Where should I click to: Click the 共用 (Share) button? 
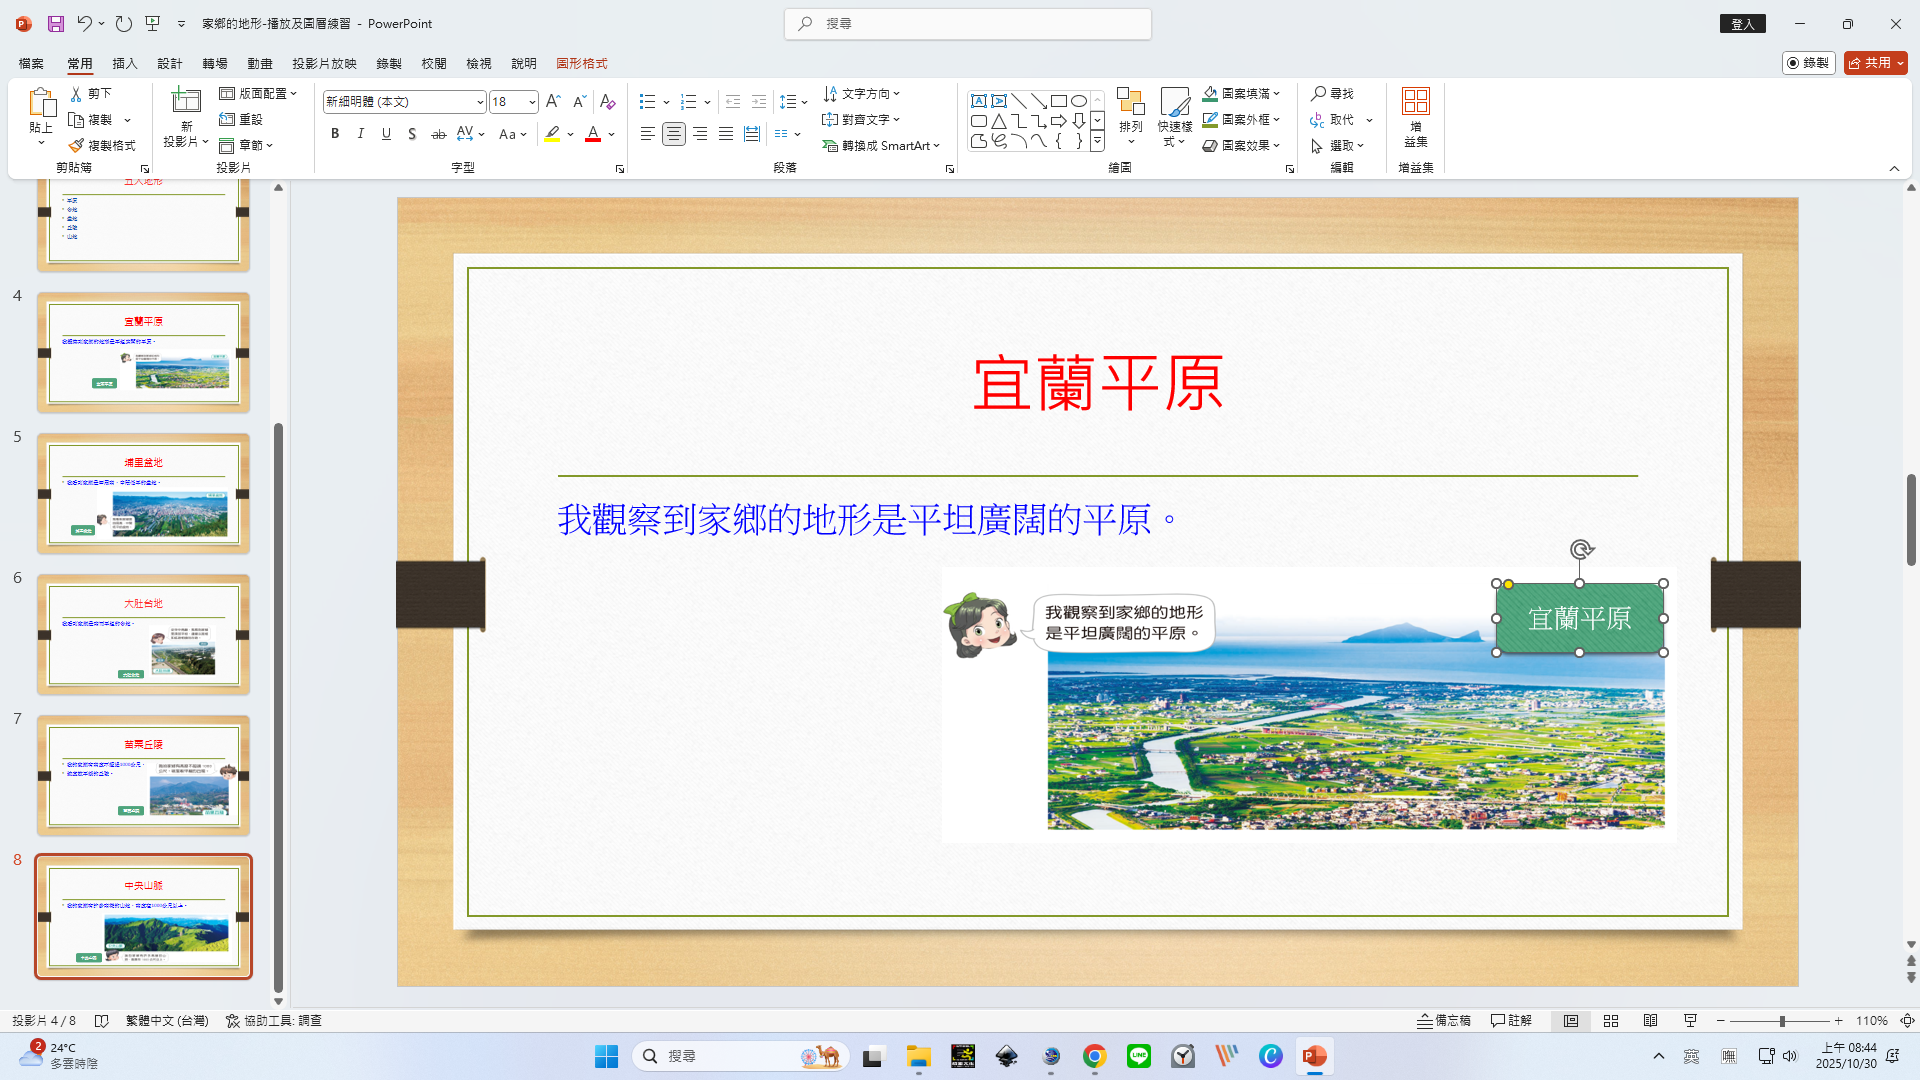[x=1870, y=63]
